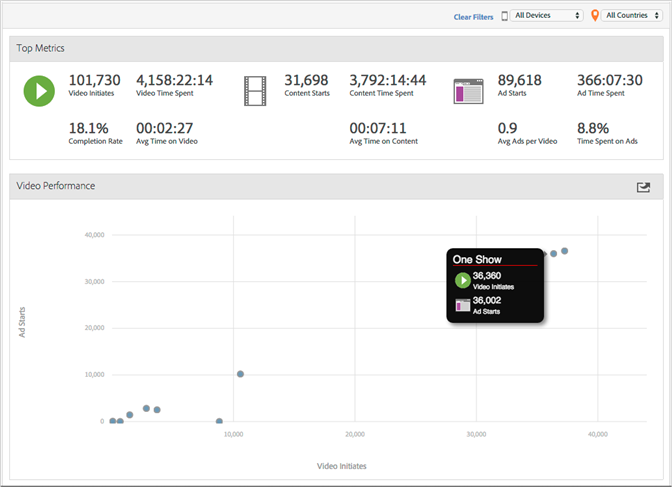Screen dimensions: 672x487
Task: Click the 4,158:22:14 Video Time Spent value
Action: pos(174,80)
